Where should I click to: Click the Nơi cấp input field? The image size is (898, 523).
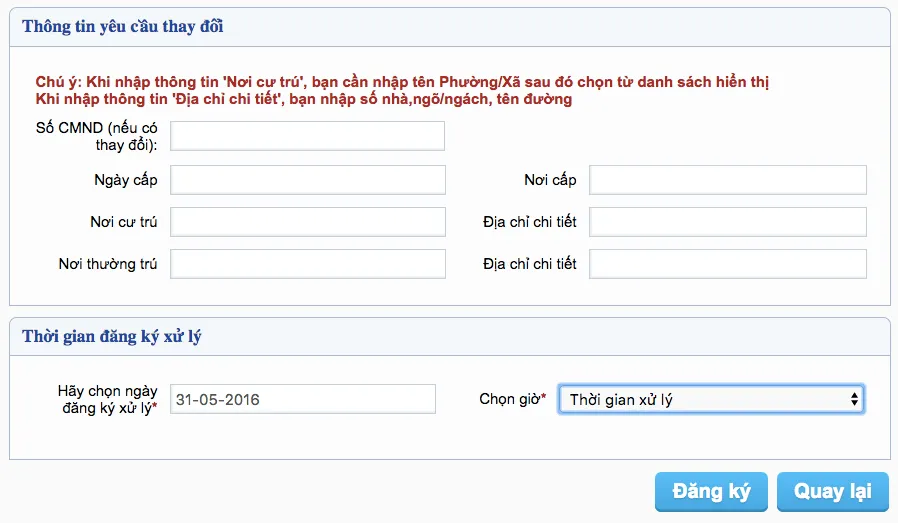click(727, 180)
